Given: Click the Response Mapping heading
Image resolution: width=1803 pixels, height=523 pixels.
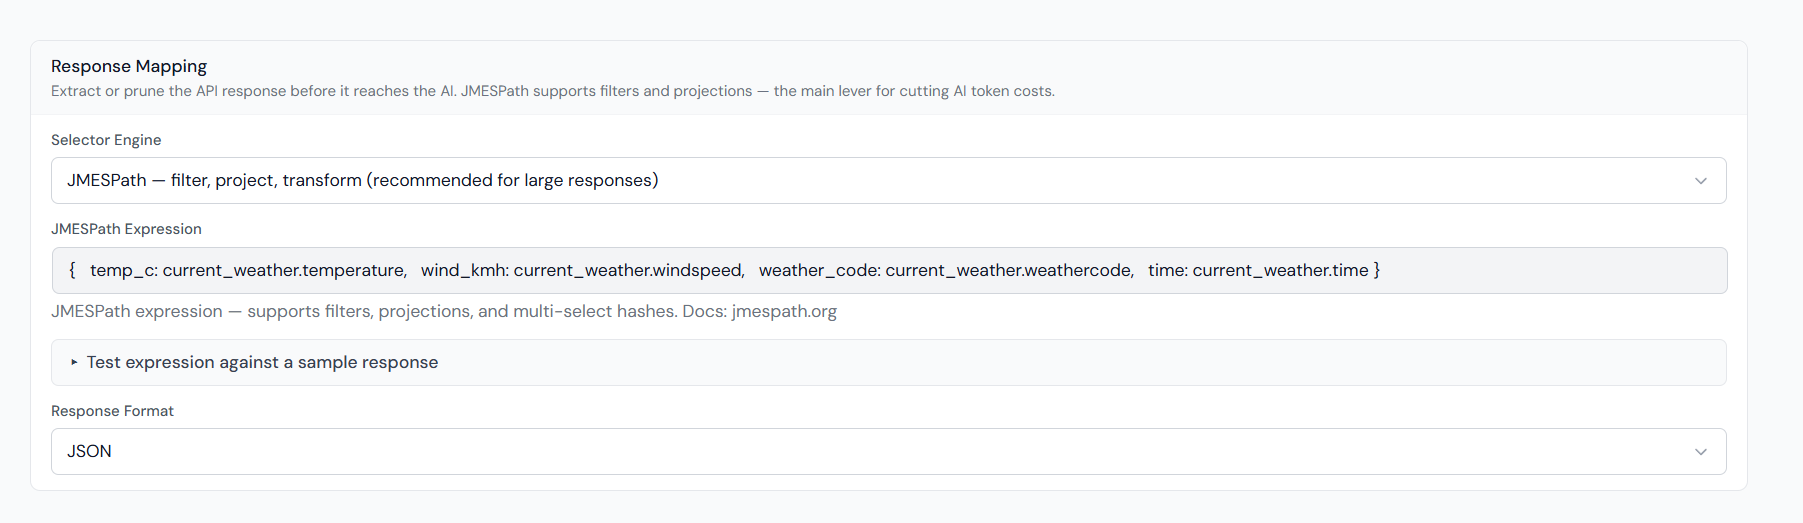Looking at the screenshot, I should 129,66.
